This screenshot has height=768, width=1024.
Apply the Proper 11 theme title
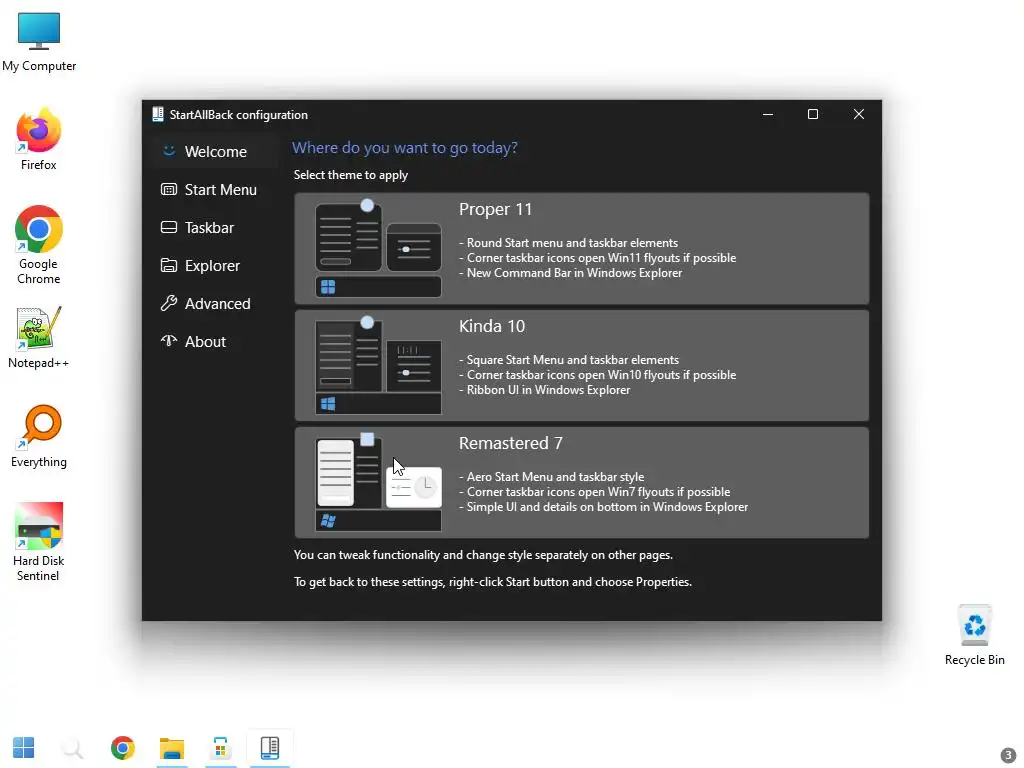(495, 210)
